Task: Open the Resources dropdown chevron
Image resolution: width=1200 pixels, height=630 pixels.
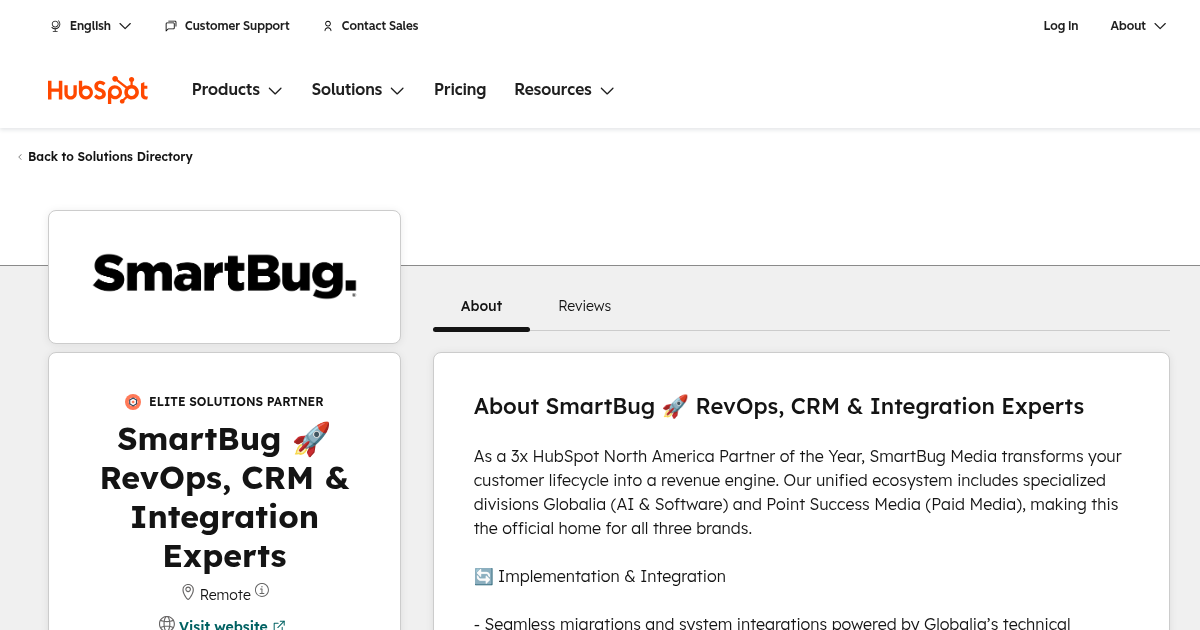Action: pos(607,91)
